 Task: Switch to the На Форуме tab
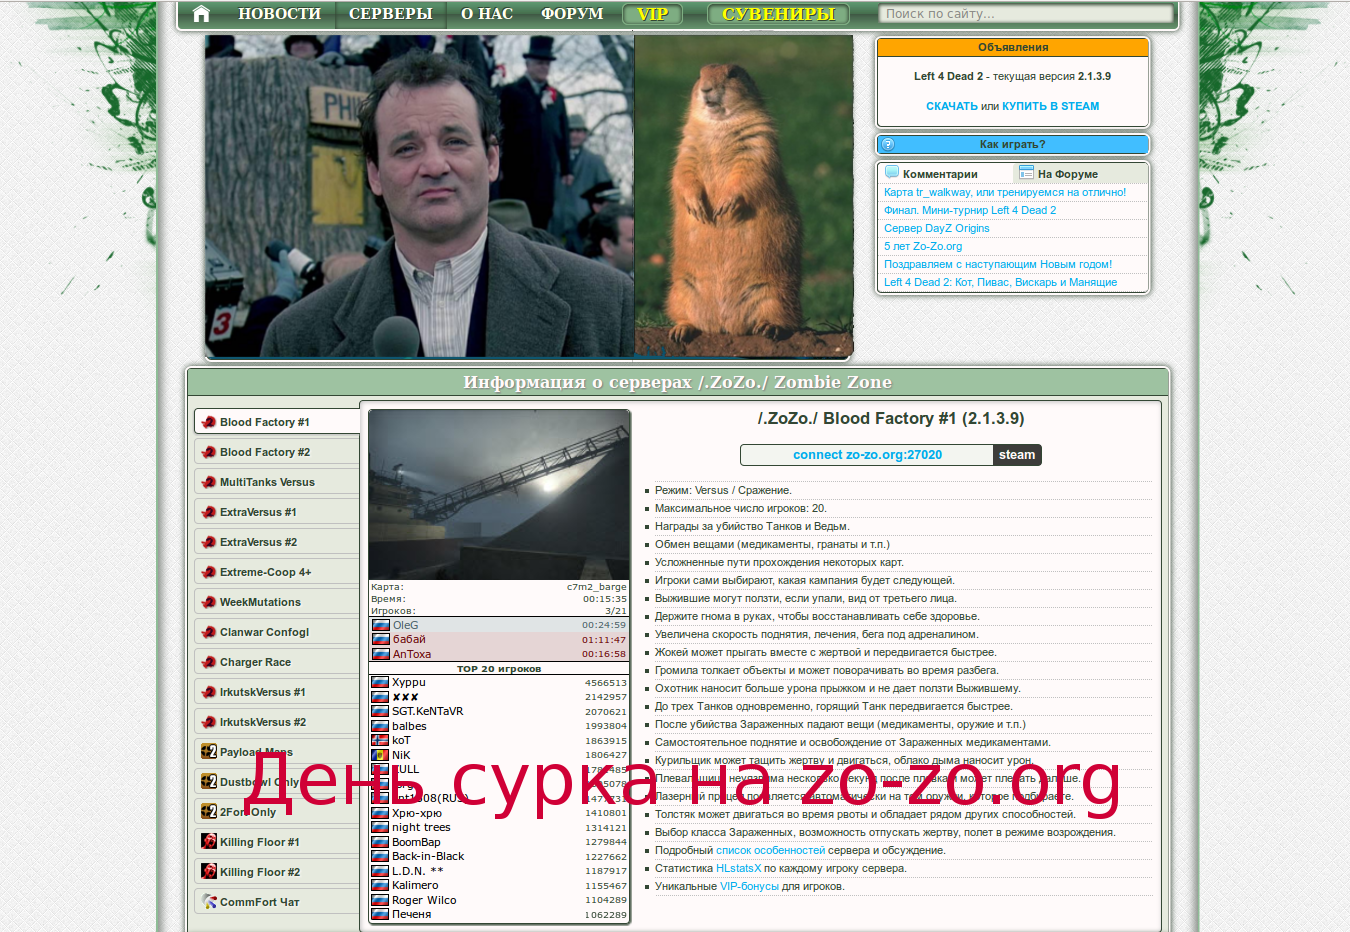coord(1068,174)
